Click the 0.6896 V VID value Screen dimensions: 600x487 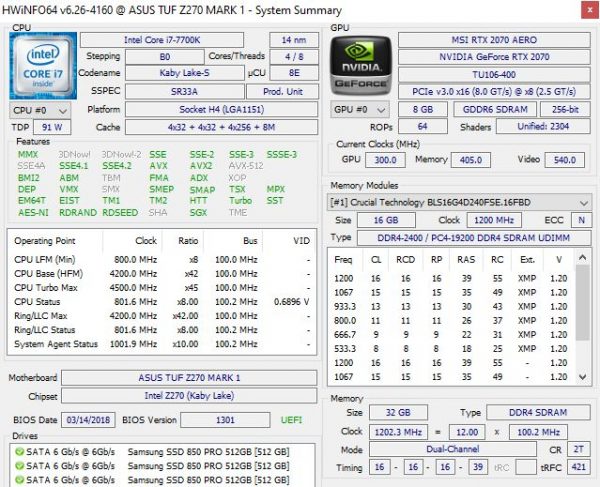[x=291, y=302]
